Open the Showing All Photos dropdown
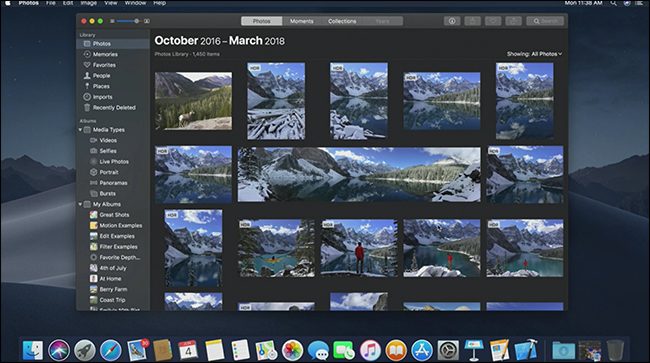 534,54
